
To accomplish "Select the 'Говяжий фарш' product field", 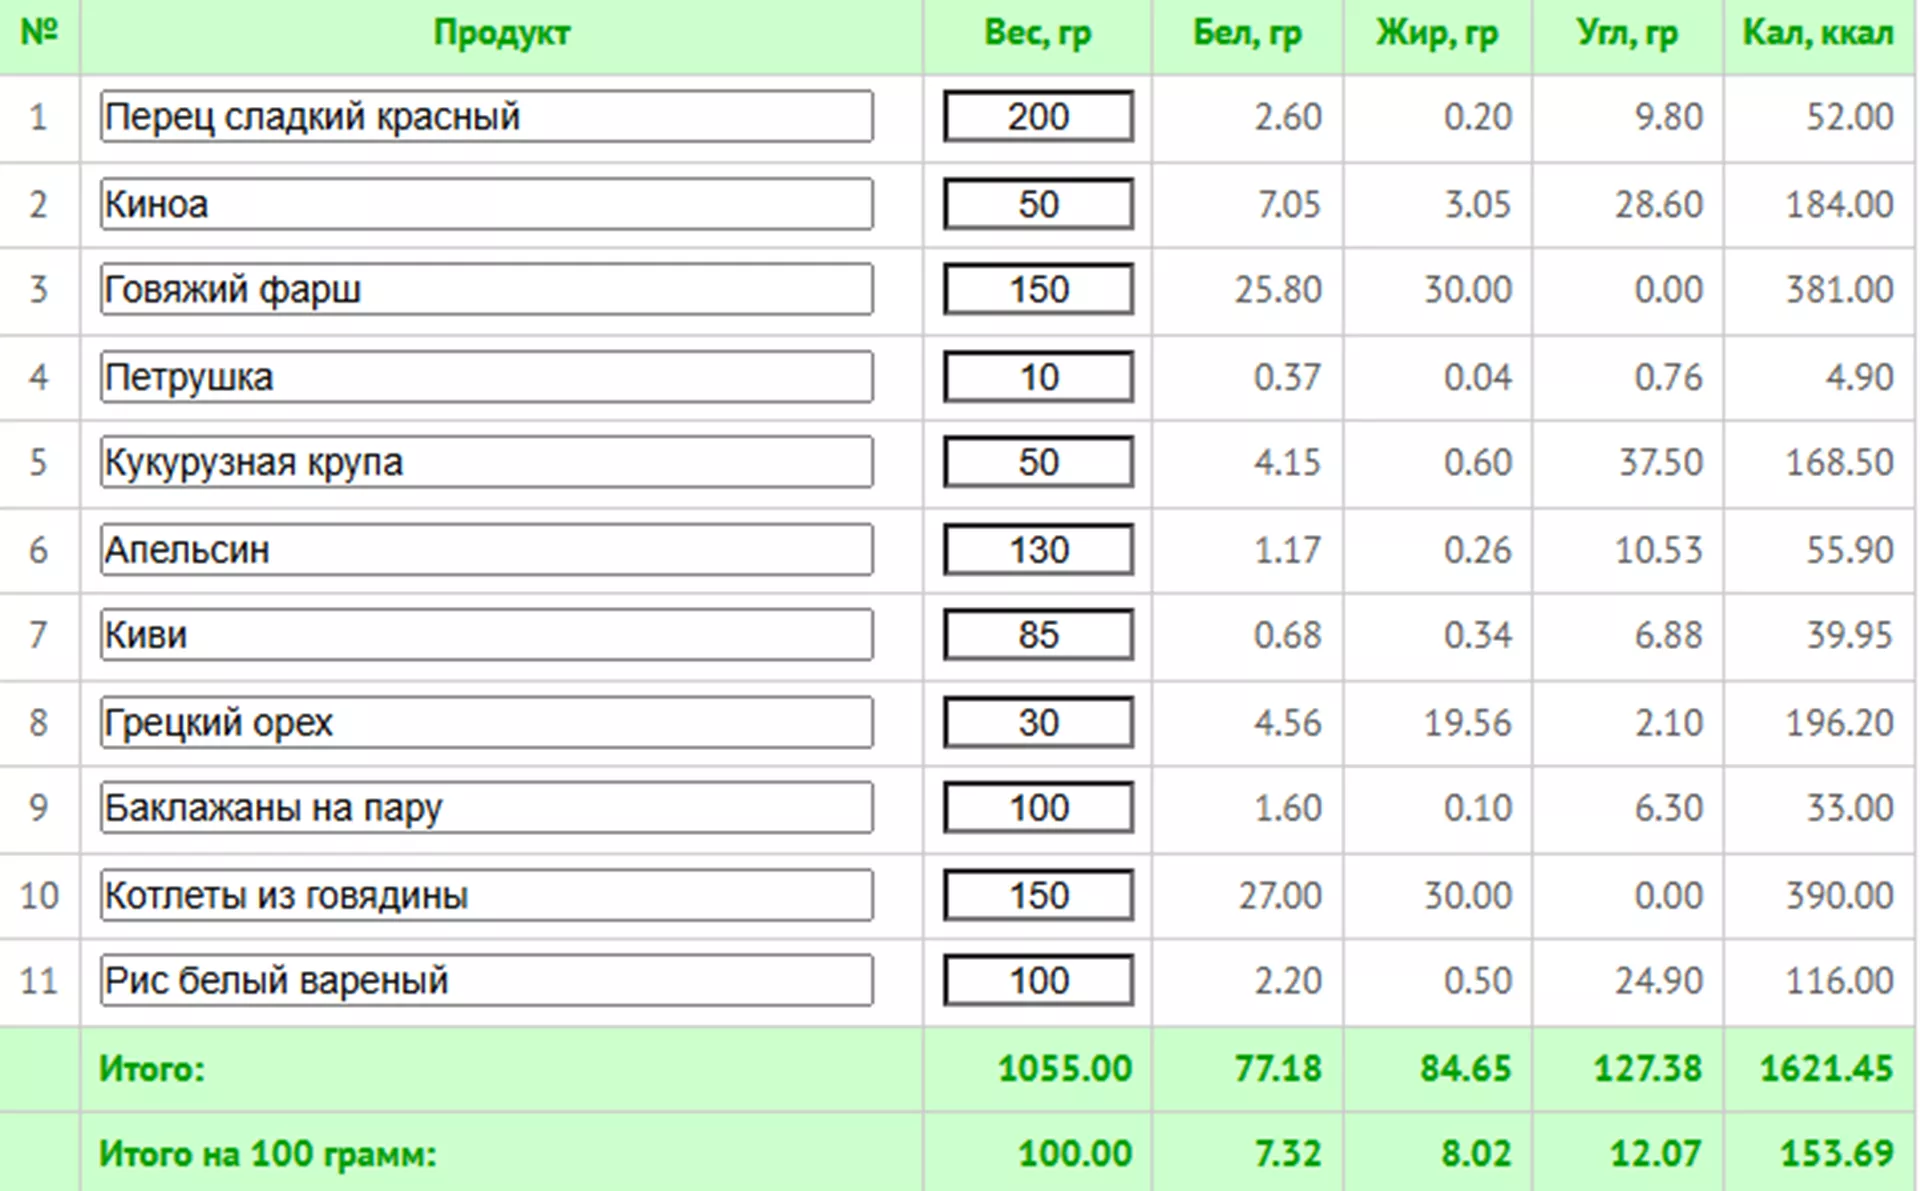I will click(486, 290).
